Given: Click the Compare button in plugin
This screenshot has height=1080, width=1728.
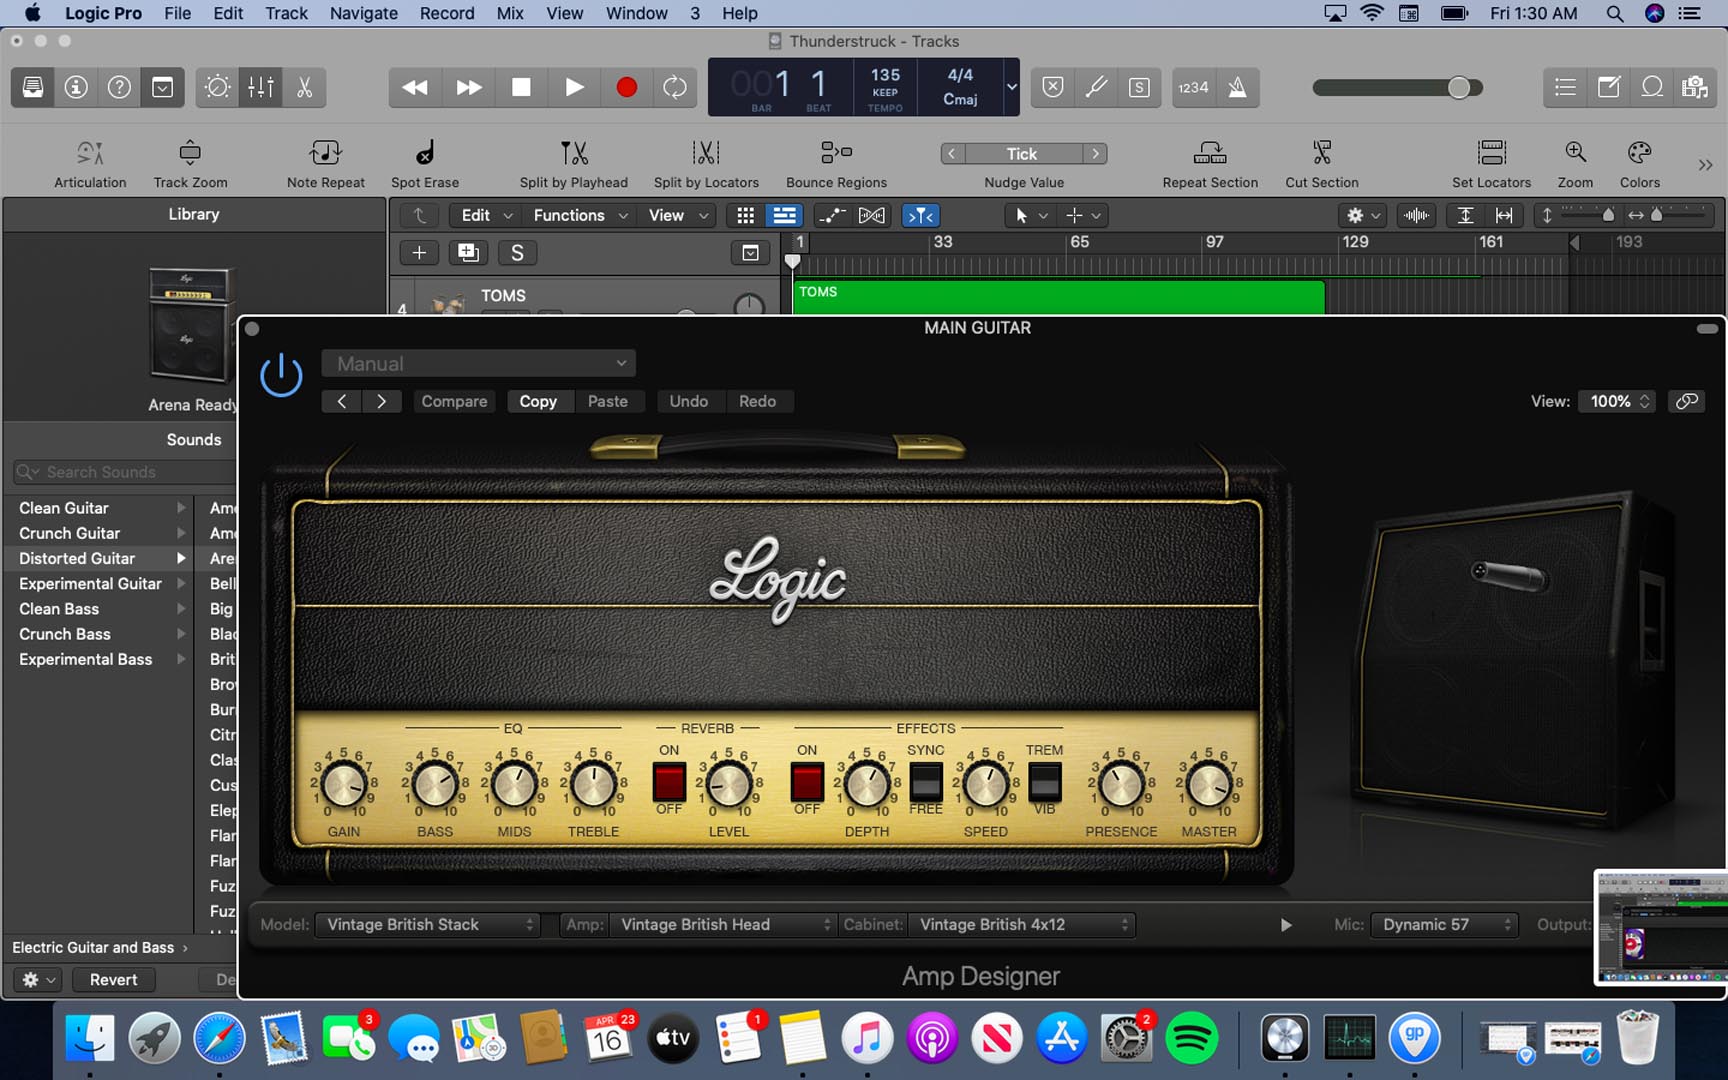Looking at the screenshot, I should coord(454,401).
